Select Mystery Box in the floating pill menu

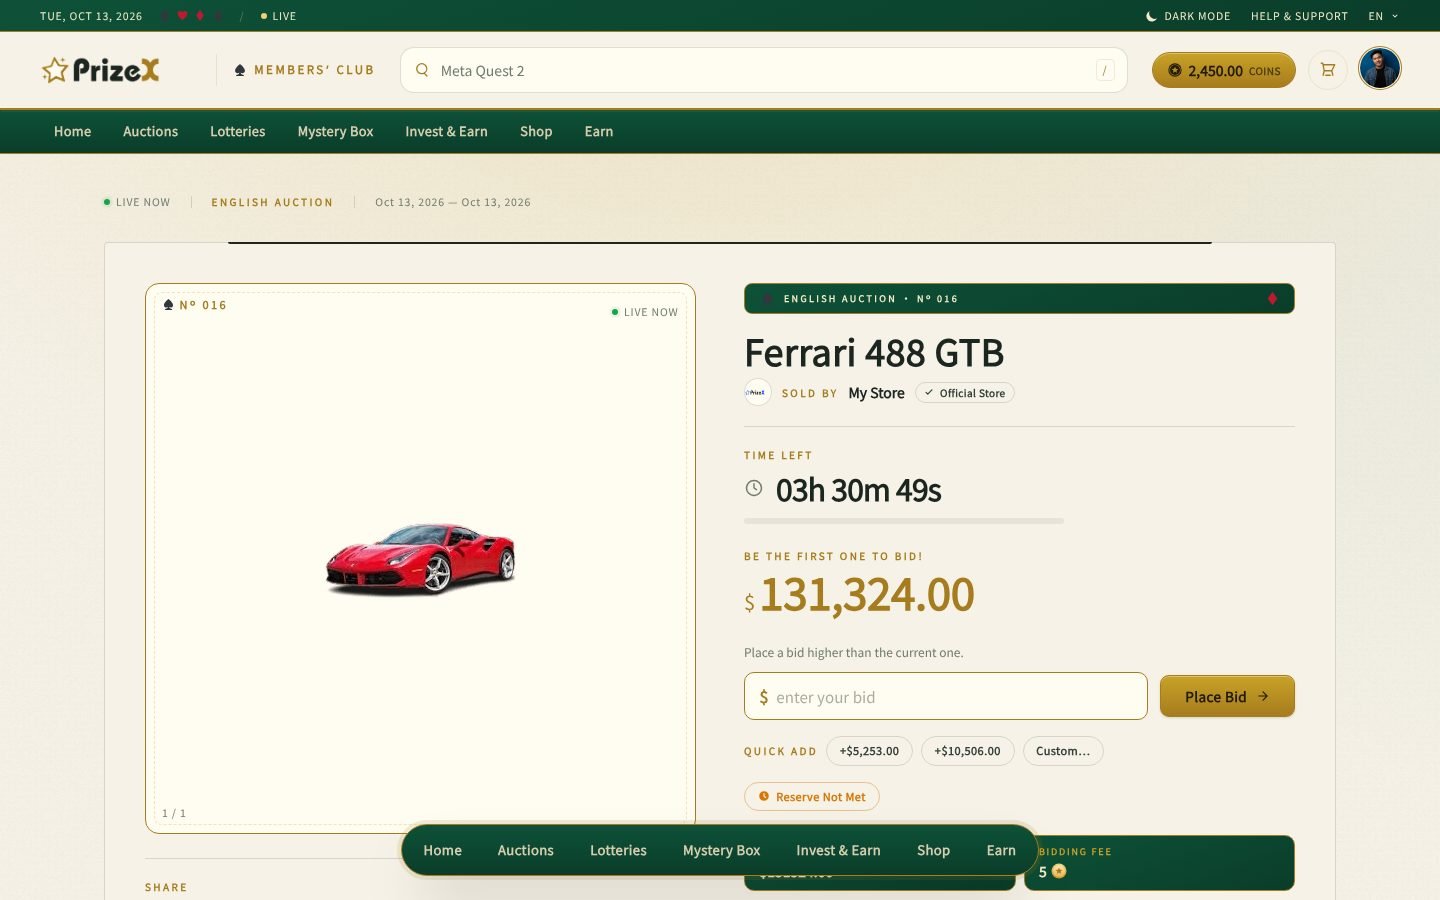click(x=721, y=850)
